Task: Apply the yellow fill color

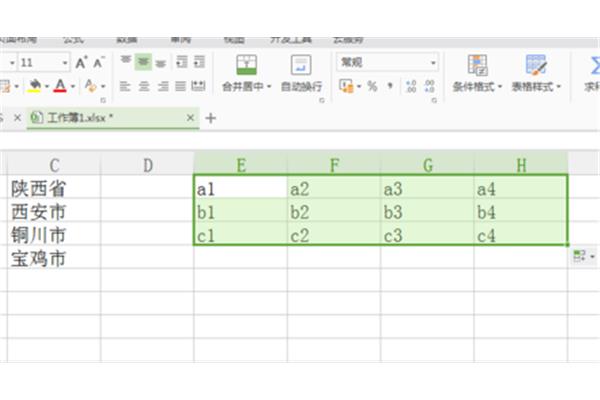Action: coord(35,86)
